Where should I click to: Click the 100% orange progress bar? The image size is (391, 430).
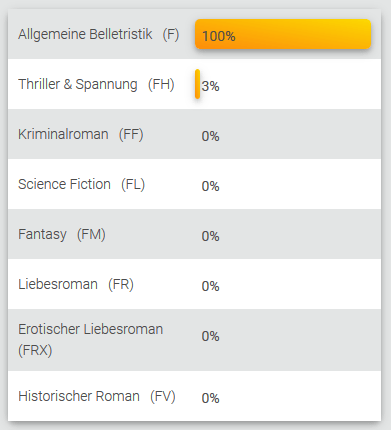[283, 34]
